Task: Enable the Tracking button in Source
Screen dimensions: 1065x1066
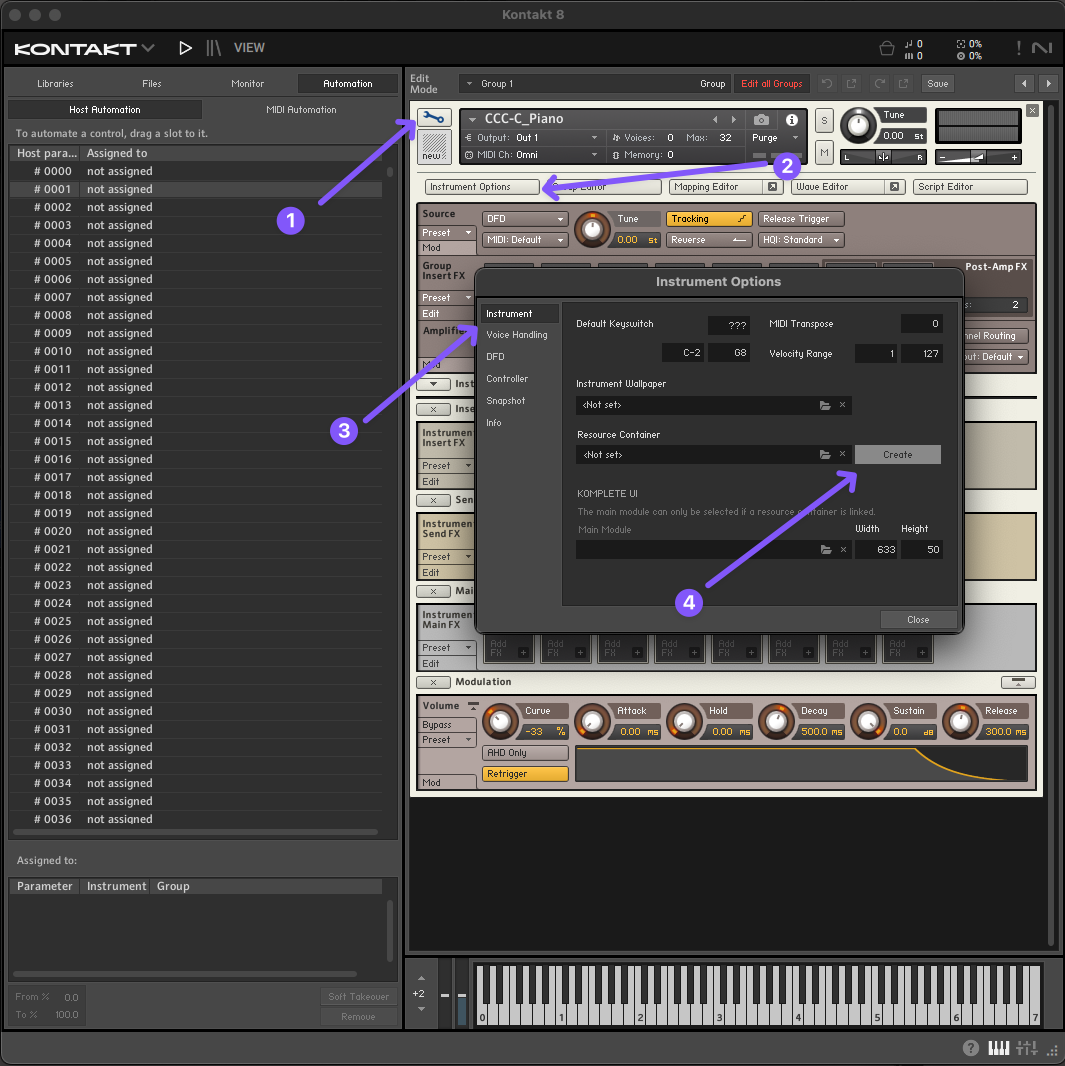Action: point(708,219)
